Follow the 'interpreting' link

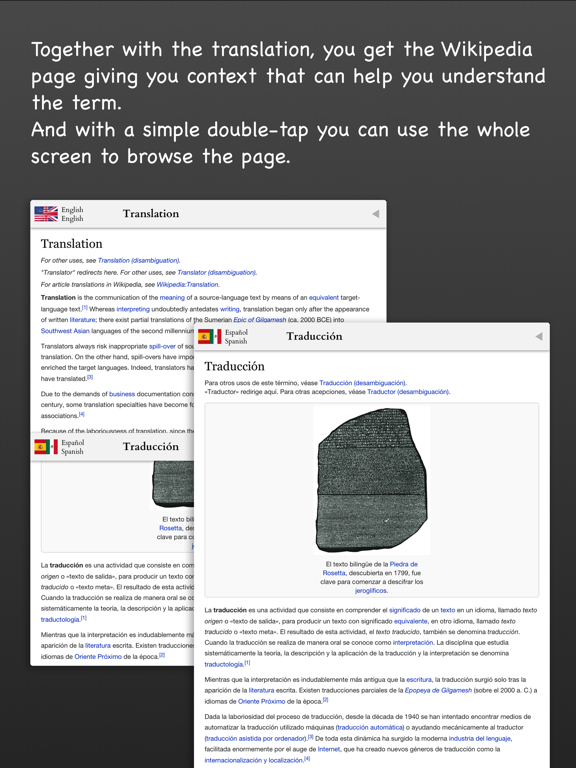pyautogui.click(x=133, y=309)
